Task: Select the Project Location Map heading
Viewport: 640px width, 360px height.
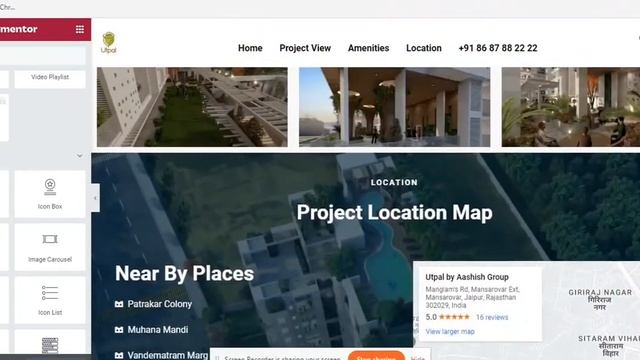Action: coord(394,213)
